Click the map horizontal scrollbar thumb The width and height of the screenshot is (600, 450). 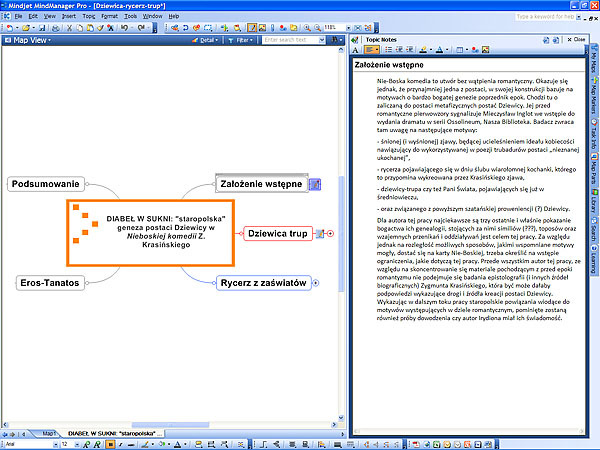(x=170, y=425)
